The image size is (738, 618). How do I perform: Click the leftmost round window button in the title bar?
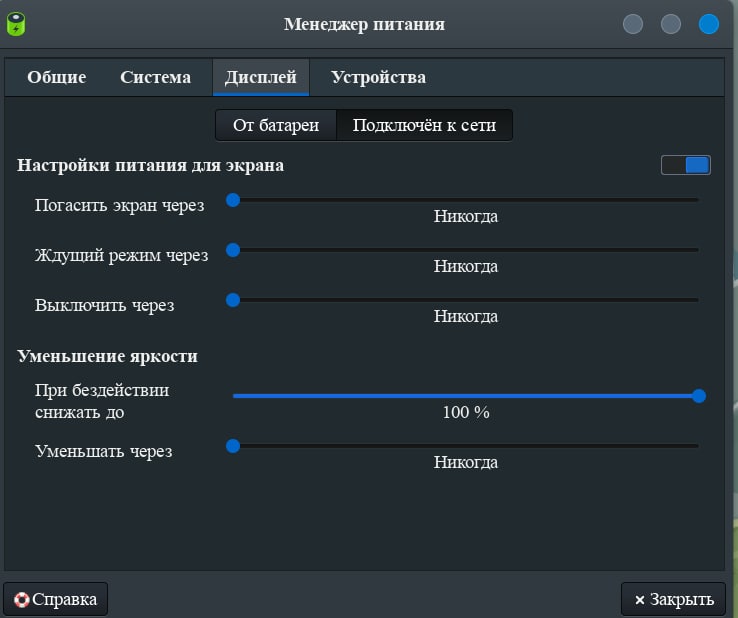(x=633, y=24)
